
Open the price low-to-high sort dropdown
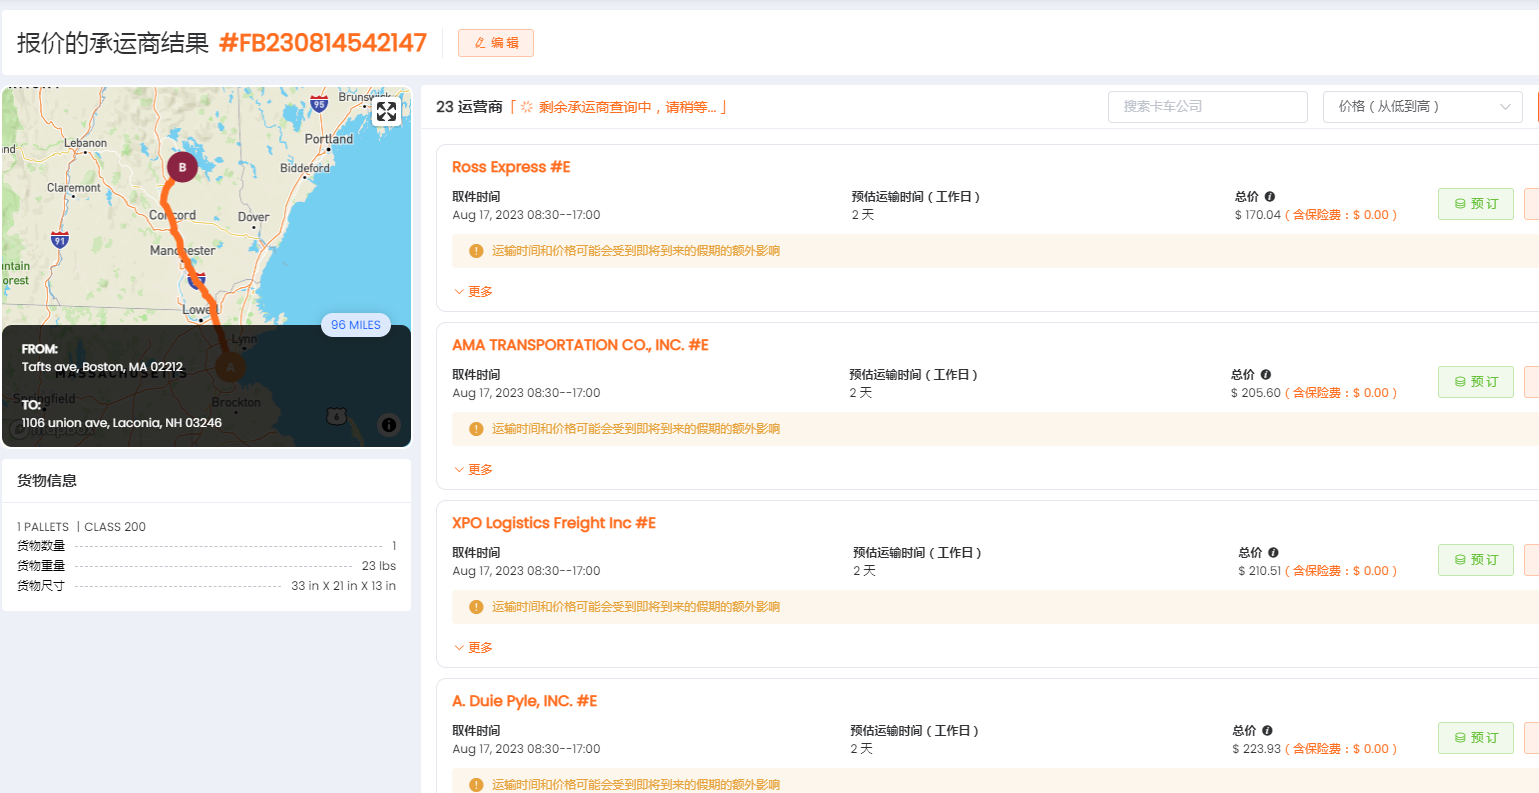[1422, 107]
